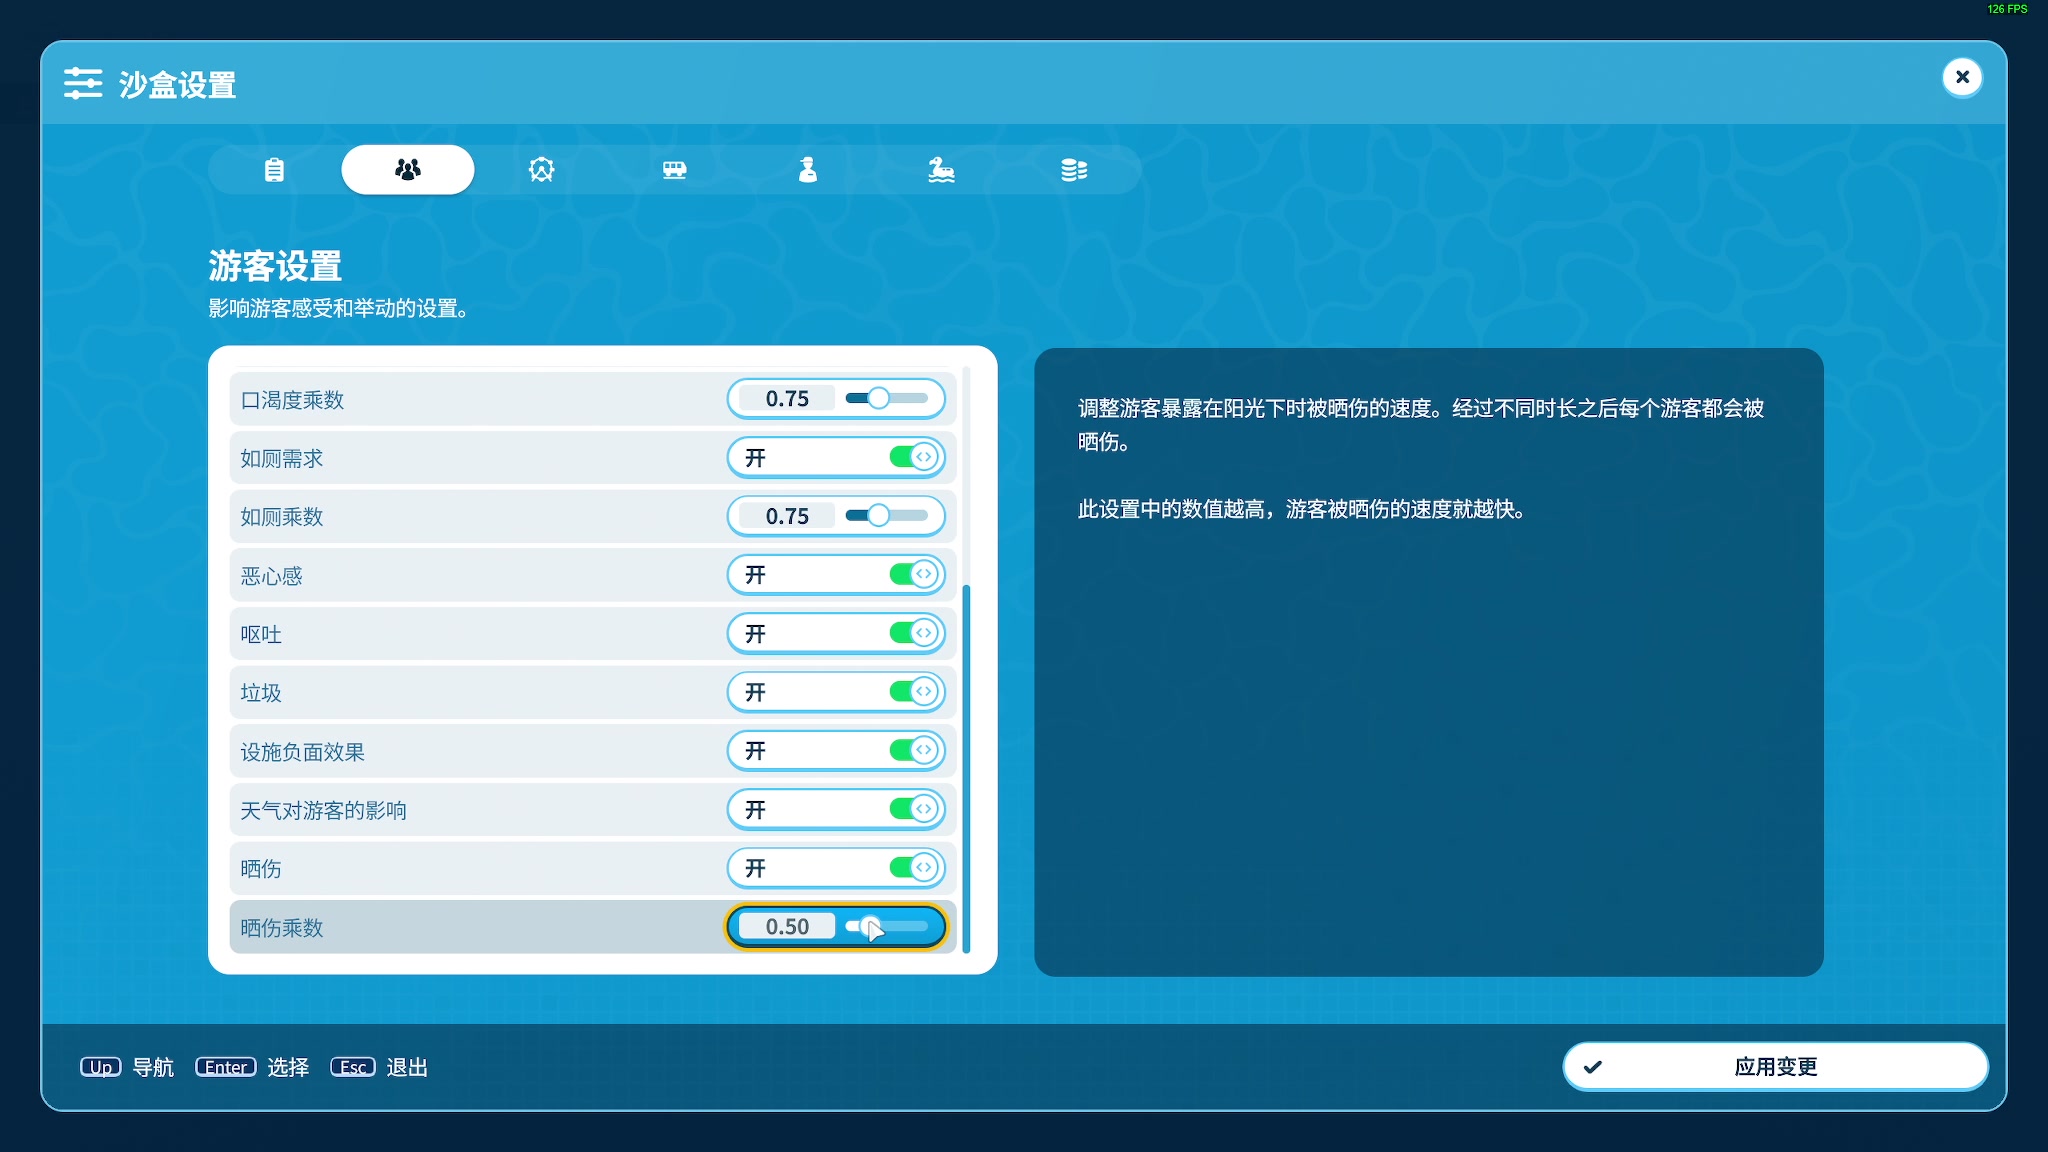
Task: Select the 晒伤 row label
Action: pyautogui.click(x=261, y=869)
